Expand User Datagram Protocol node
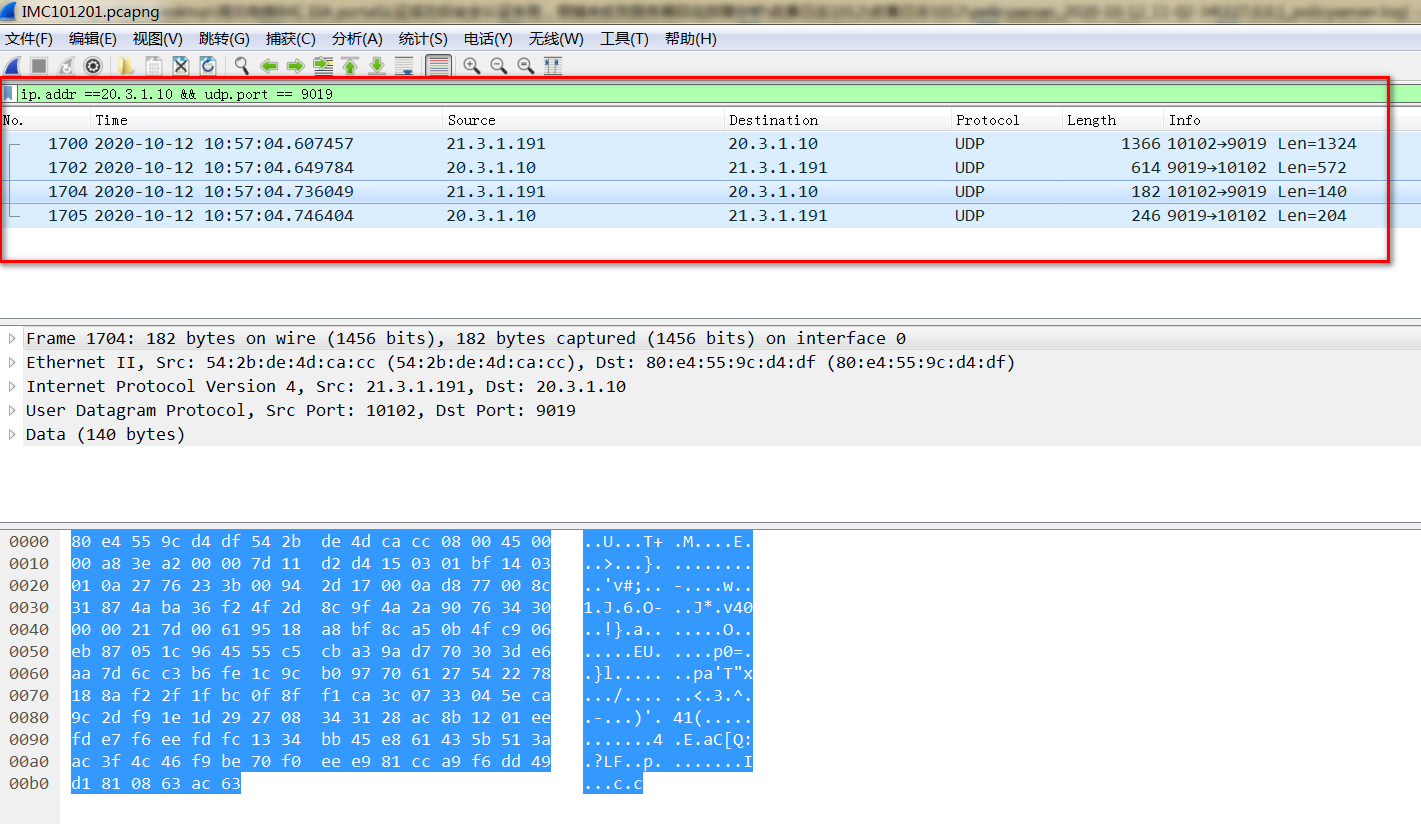 (12, 411)
